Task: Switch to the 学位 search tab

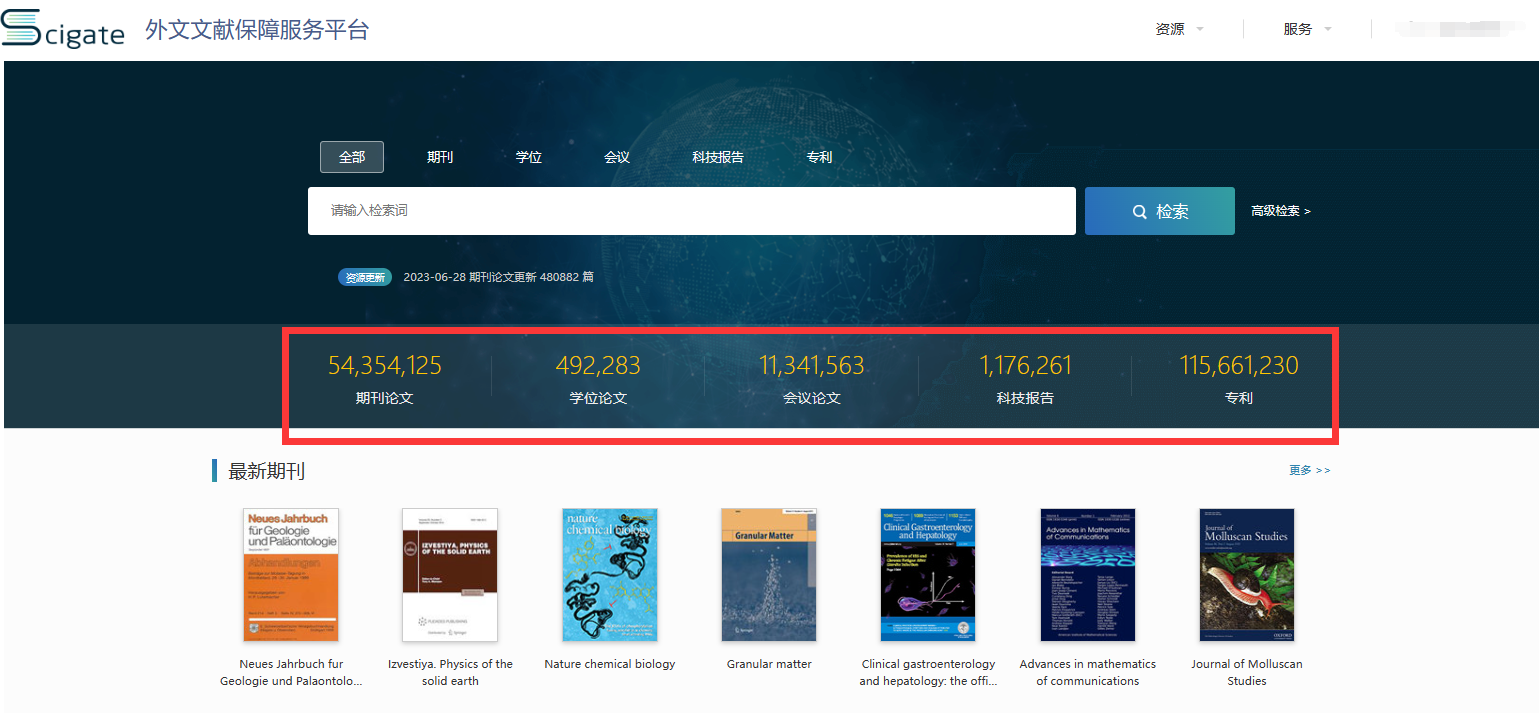Action: tap(528, 157)
